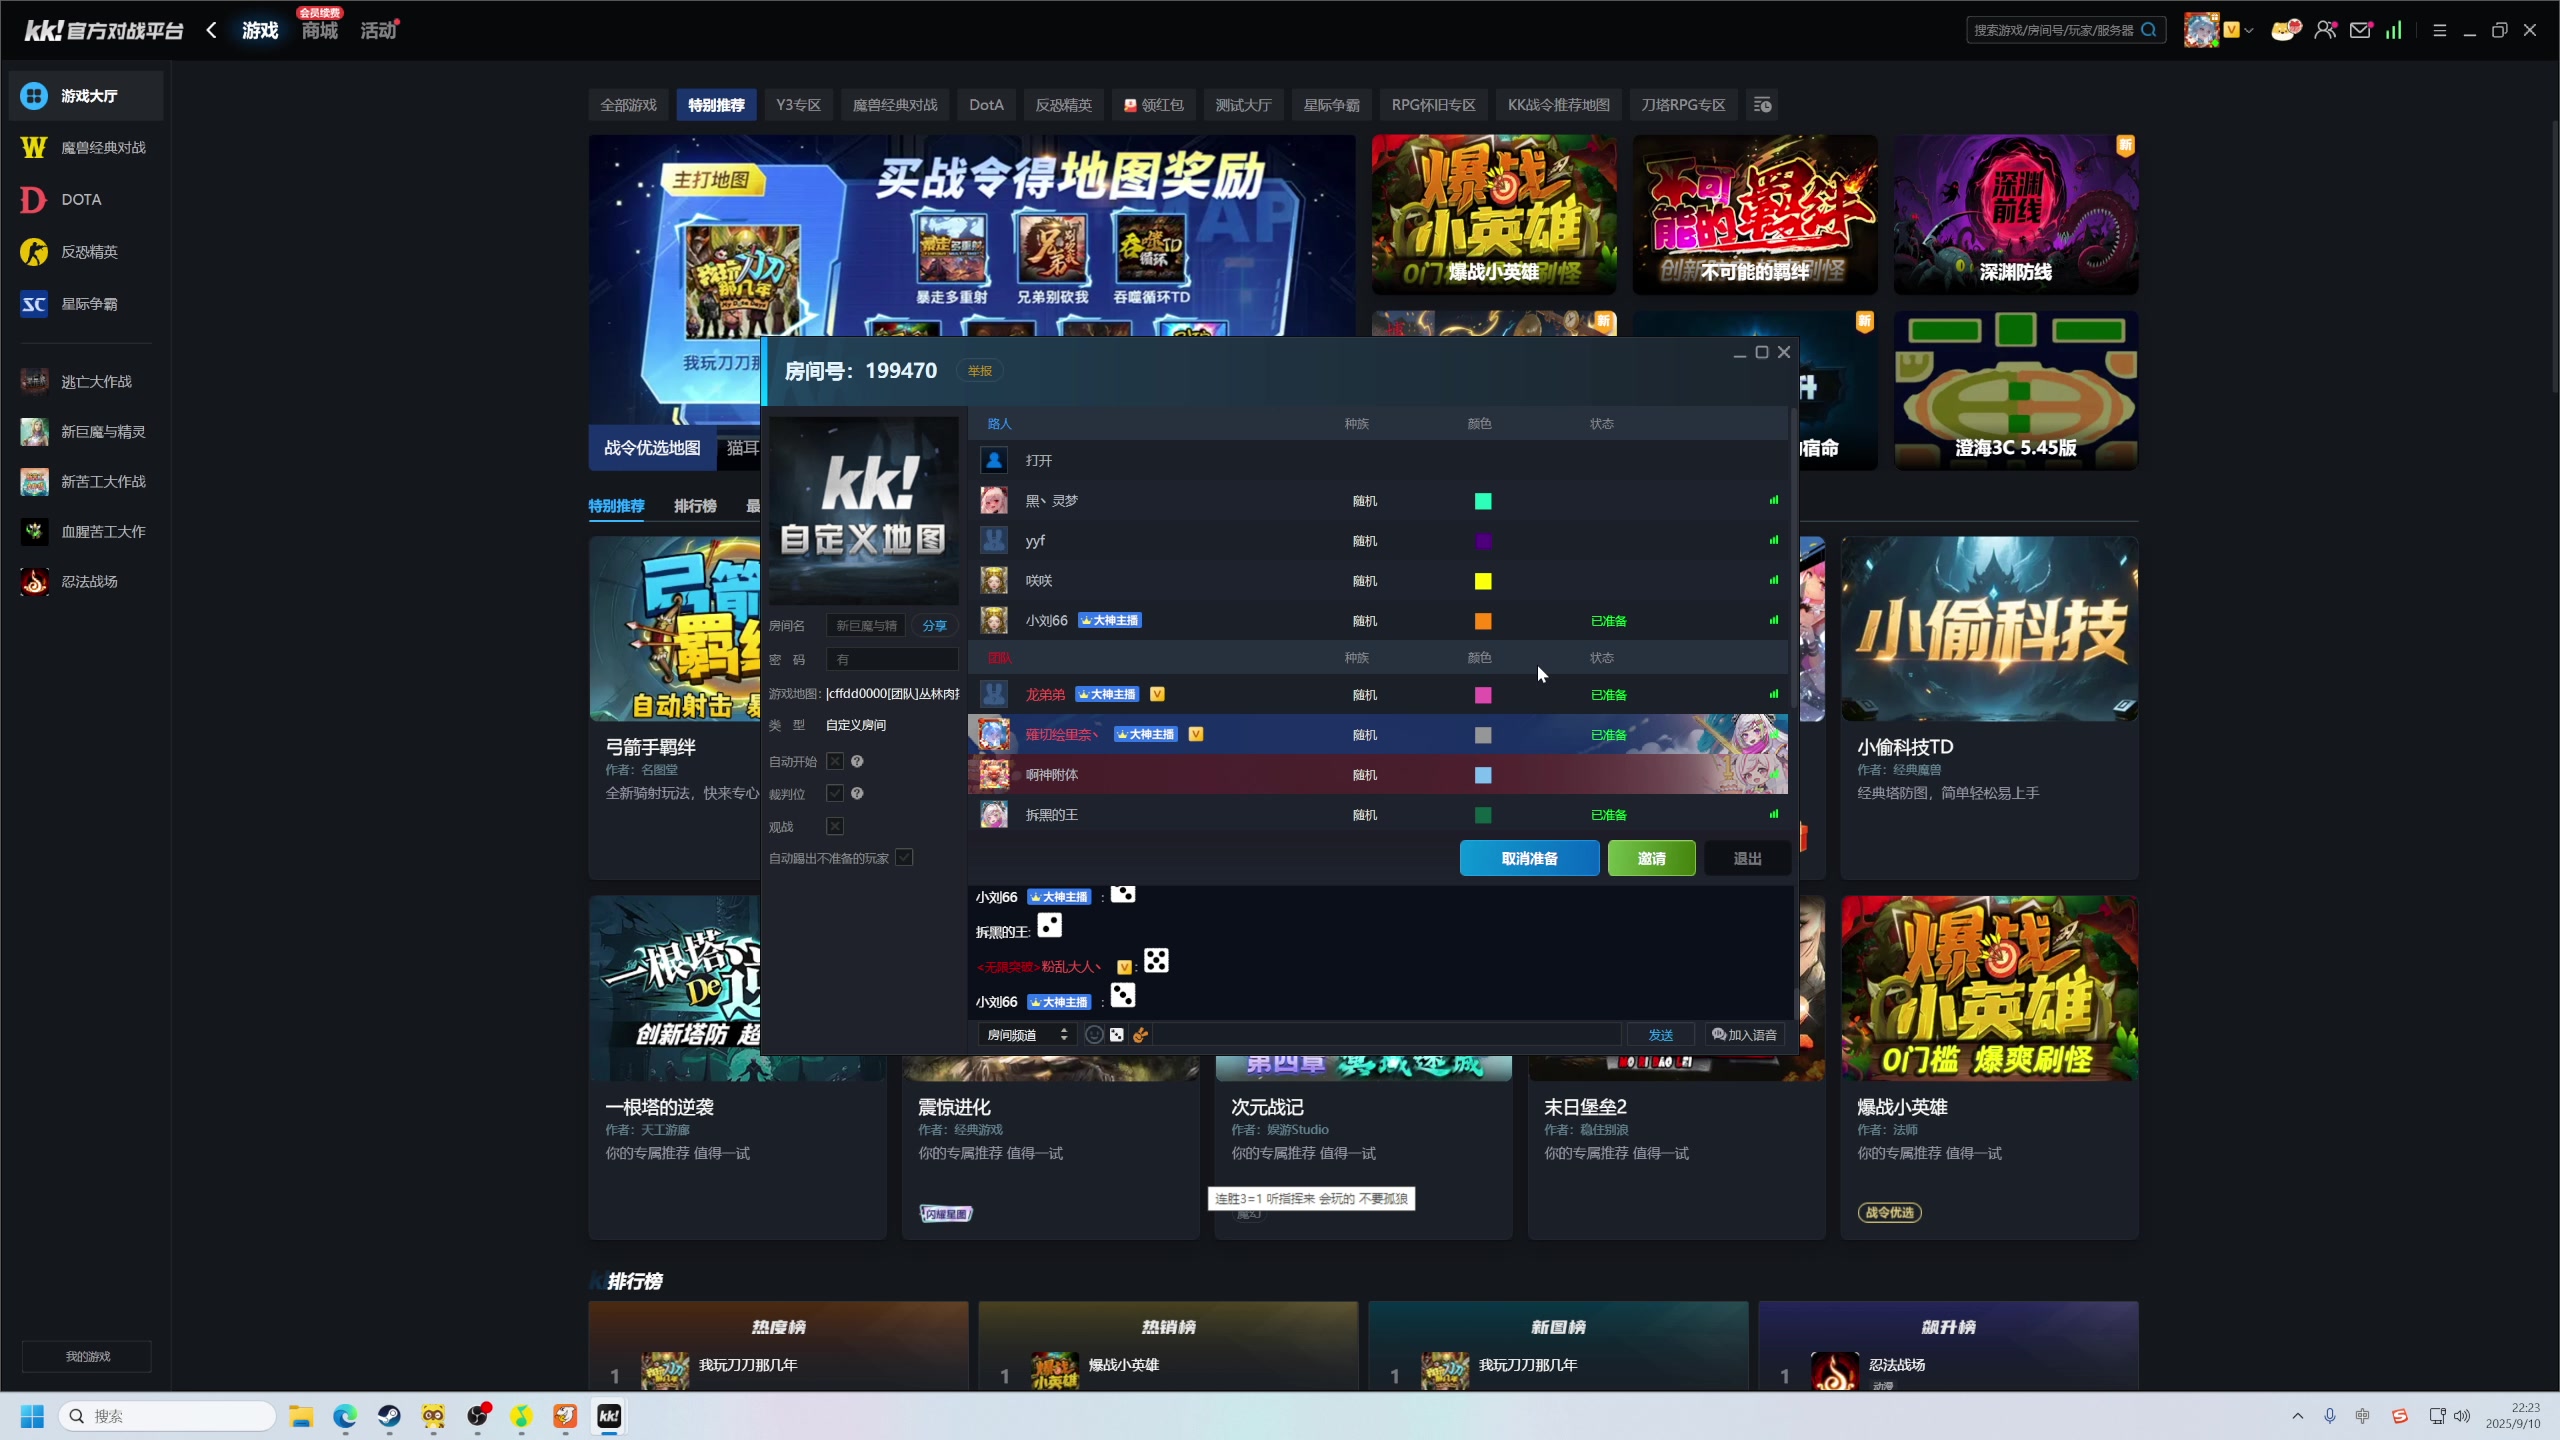The height and width of the screenshot is (1440, 2560).
Task: Click the 分享 room button
Action: point(934,626)
